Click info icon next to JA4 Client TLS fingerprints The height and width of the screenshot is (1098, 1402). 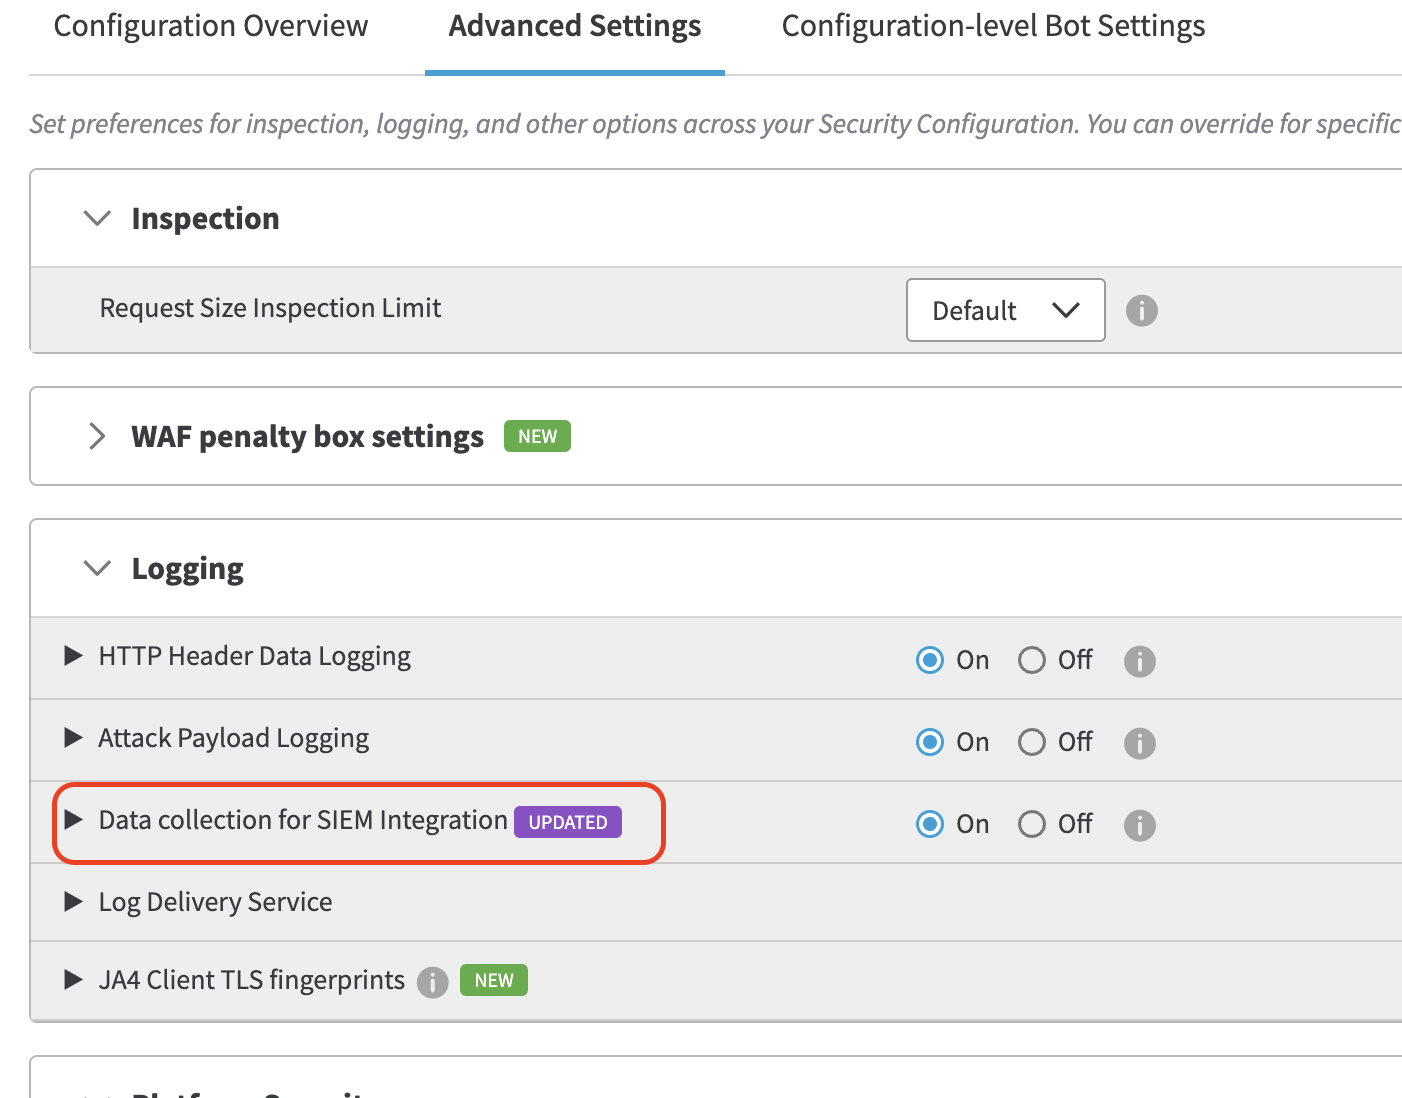(432, 982)
